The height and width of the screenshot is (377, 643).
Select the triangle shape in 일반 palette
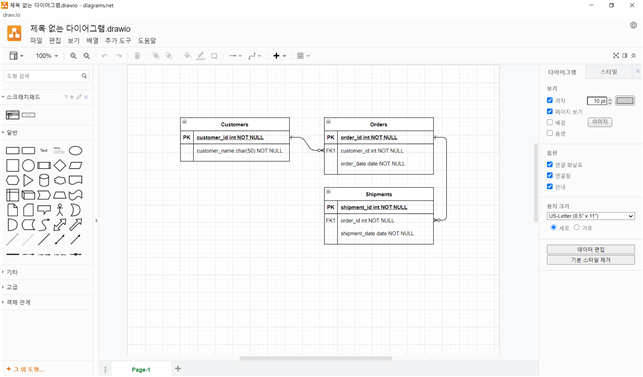pyautogui.click(x=28, y=180)
